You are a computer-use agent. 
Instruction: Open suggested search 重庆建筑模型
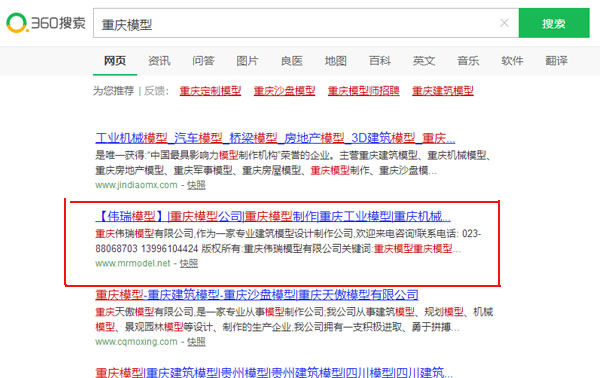coord(443,91)
